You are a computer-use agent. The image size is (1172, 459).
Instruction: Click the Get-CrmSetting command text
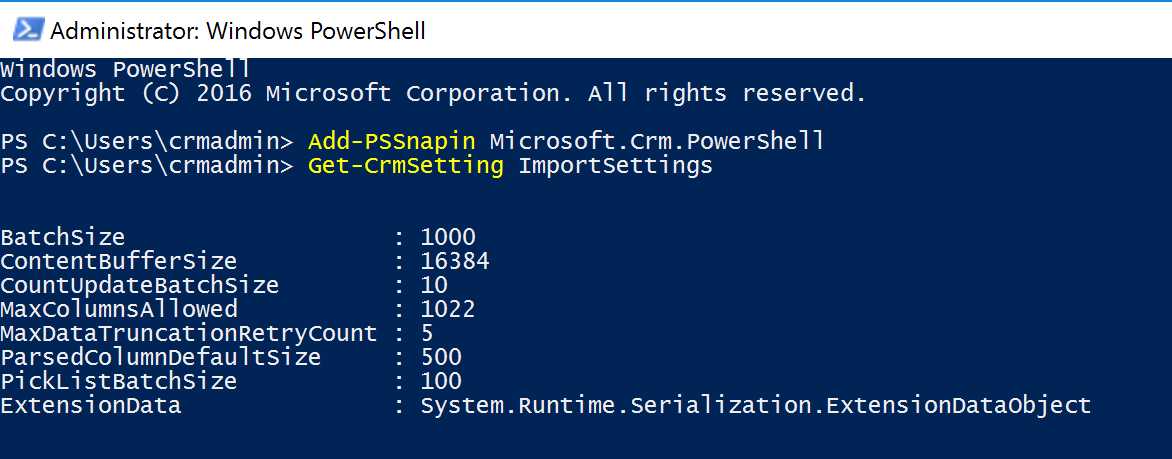pyautogui.click(x=405, y=165)
